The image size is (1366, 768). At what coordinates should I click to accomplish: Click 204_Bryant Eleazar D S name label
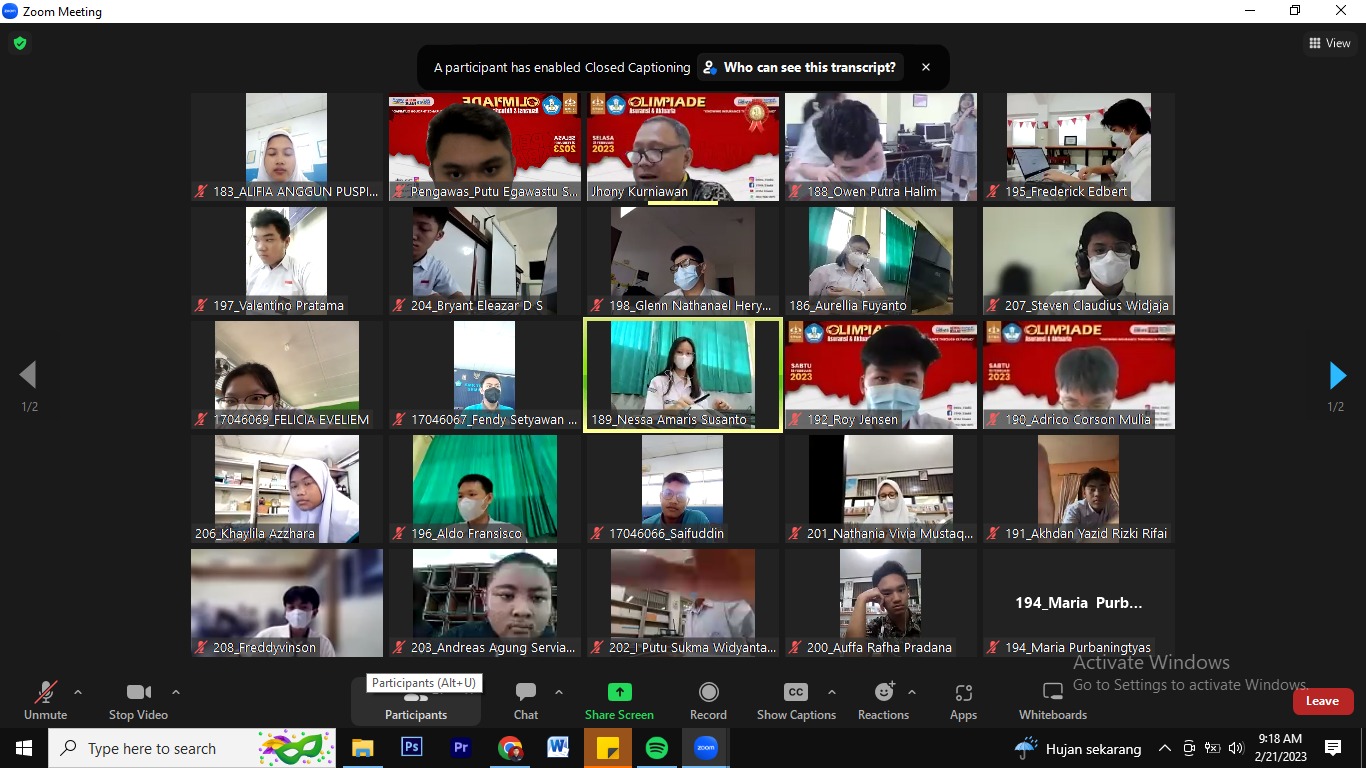[x=467, y=305]
